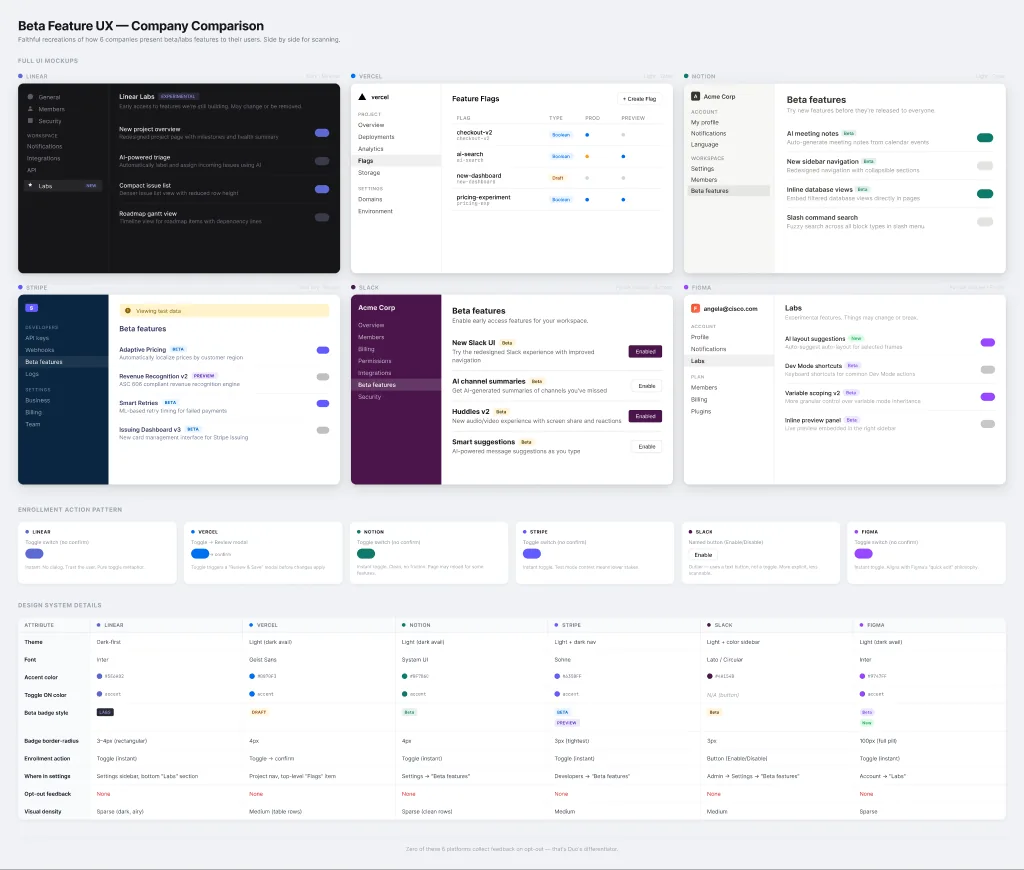Toggle Compact issue list switch
This screenshot has width=1024, height=870.
pyautogui.click(x=322, y=189)
